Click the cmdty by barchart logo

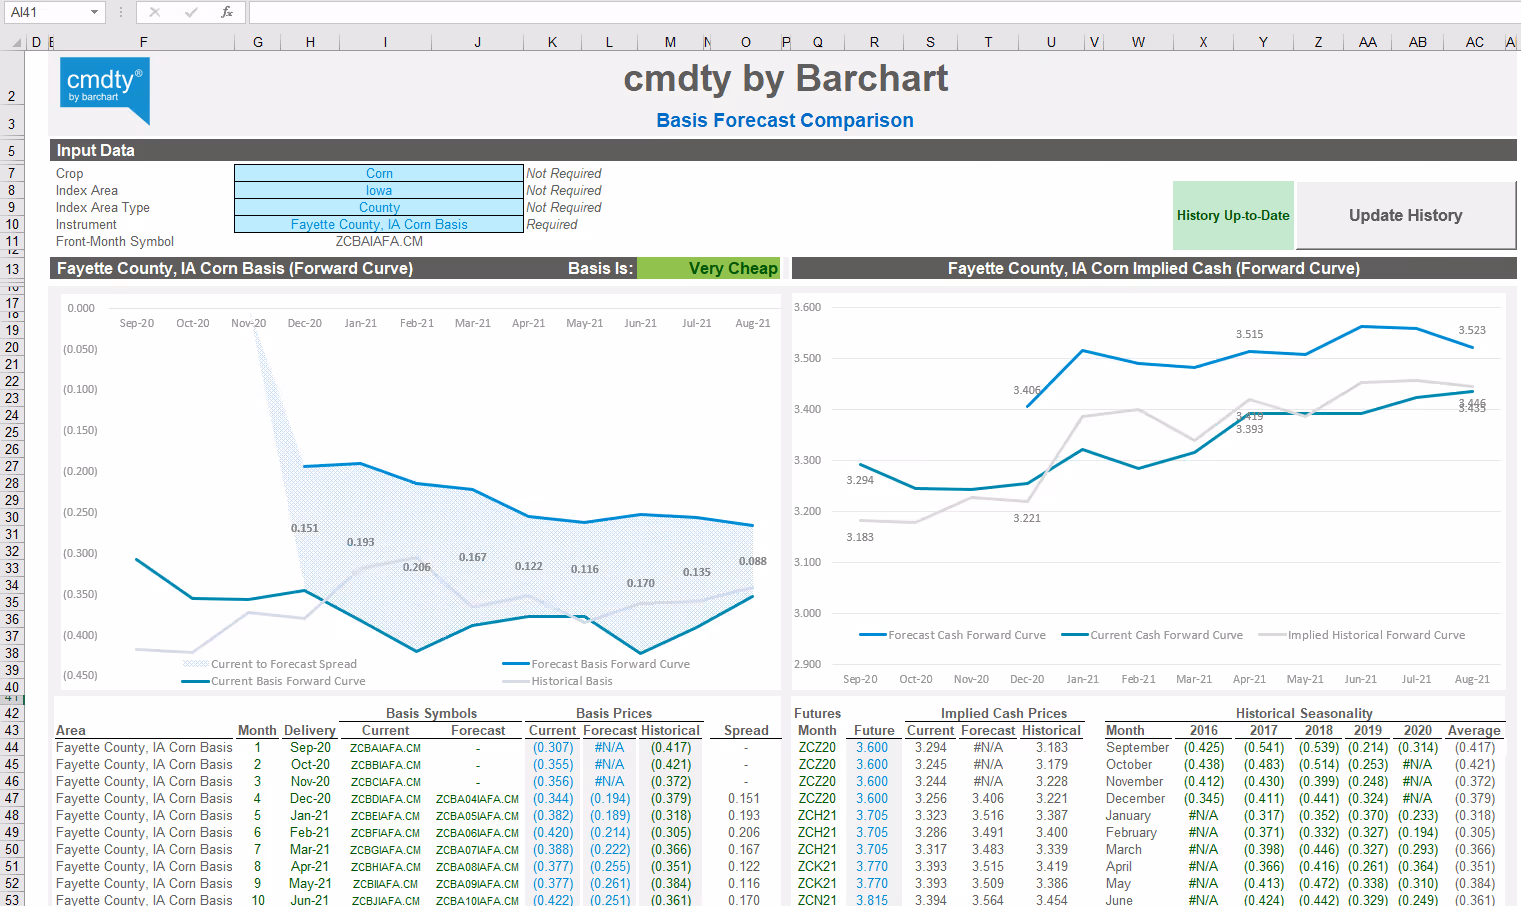coord(105,90)
